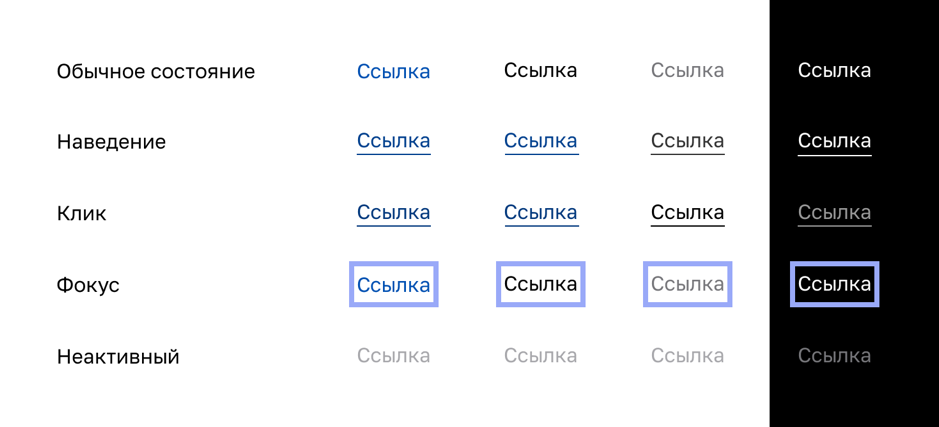Click the black link in Обычное состояние row

540,71
